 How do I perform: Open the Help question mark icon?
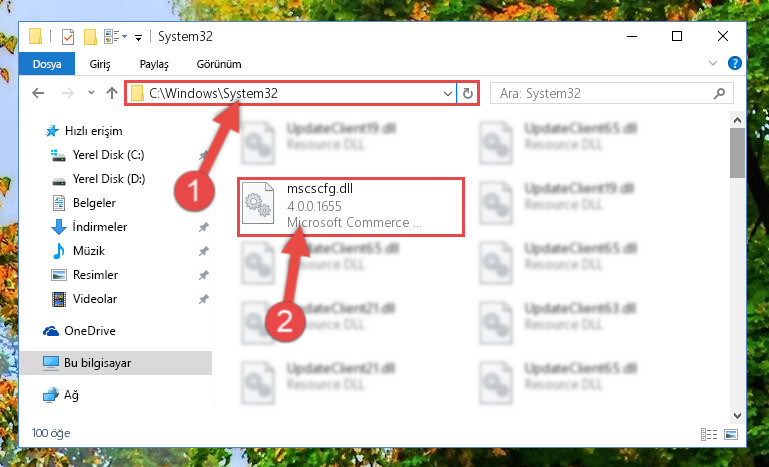click(x=734, y=63)
